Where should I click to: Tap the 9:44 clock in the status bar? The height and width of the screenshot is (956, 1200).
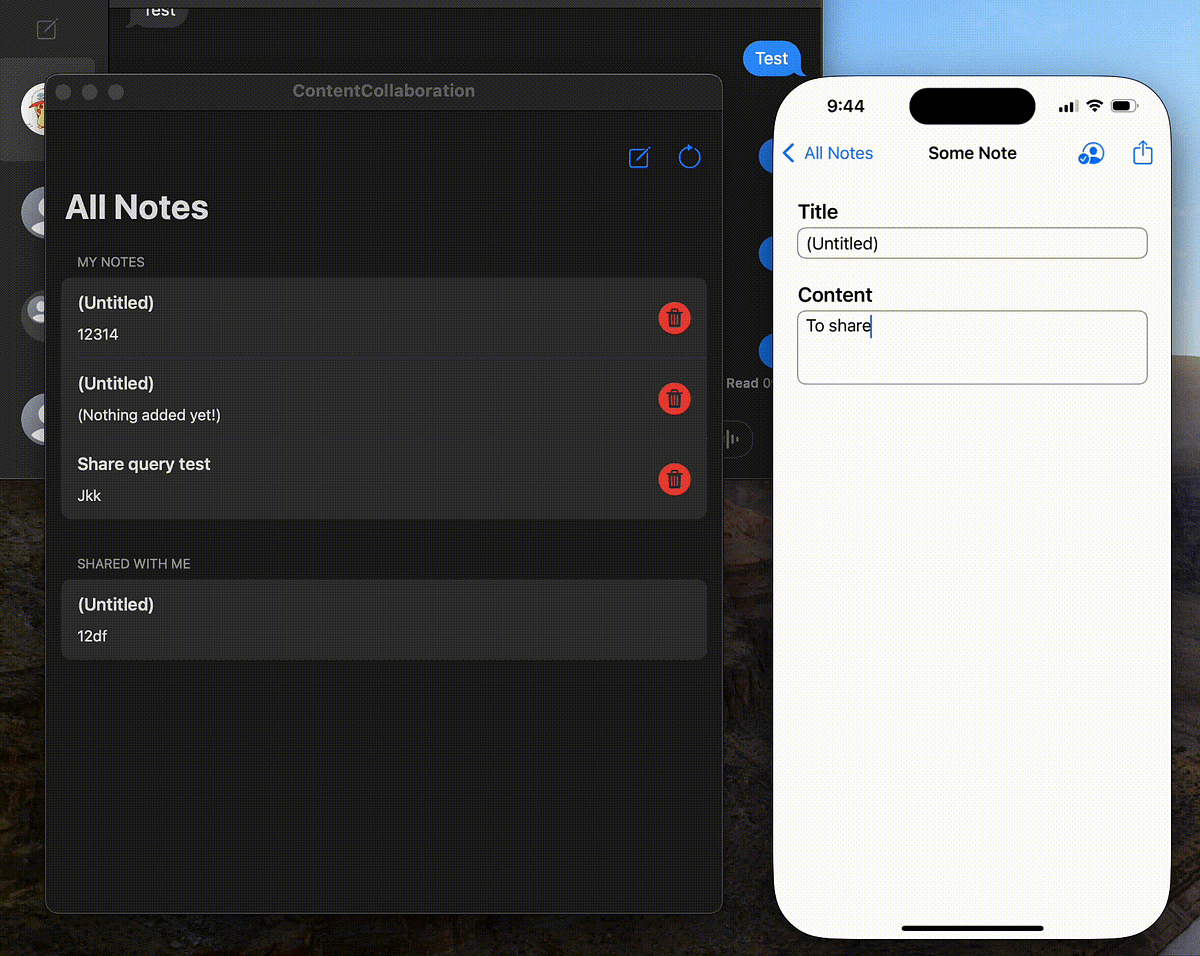click(x=845, y=105)
